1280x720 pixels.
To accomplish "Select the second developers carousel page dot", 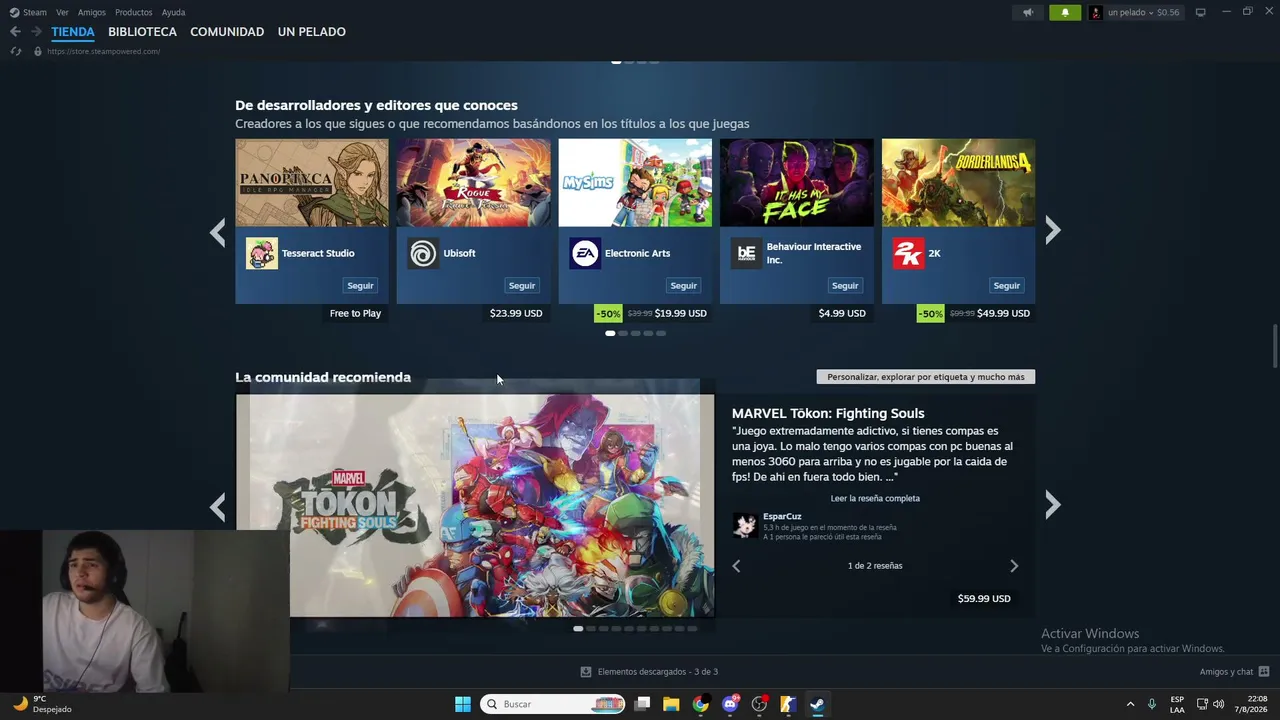I will (623, 333).
